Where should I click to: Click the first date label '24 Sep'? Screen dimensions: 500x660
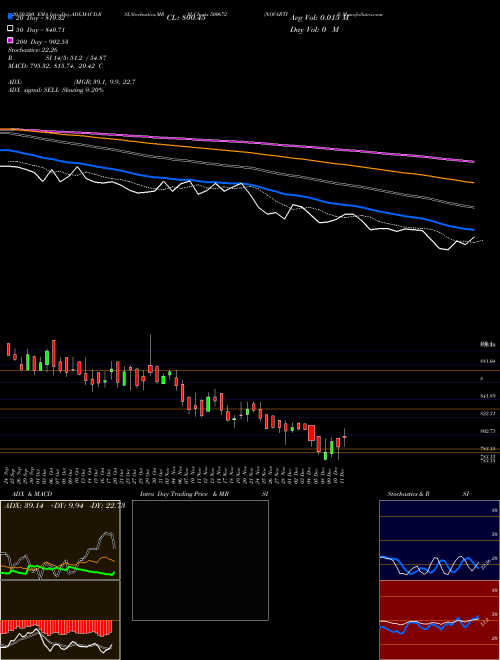pyautogui.click(x=8, y=475)
